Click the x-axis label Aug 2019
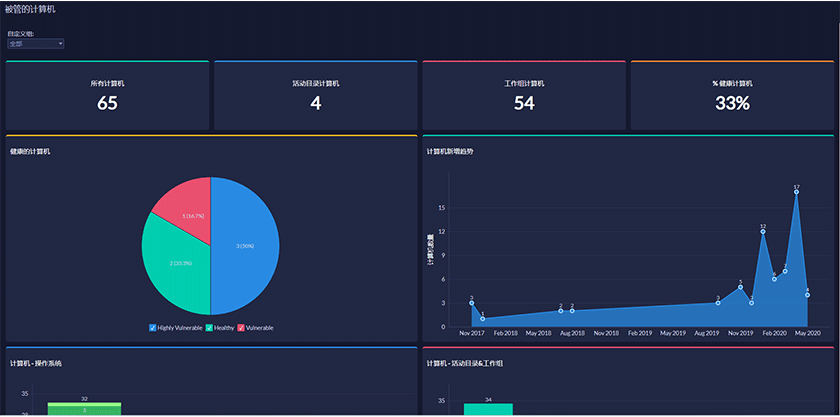840x417 pixels. (x=706, y=333)
